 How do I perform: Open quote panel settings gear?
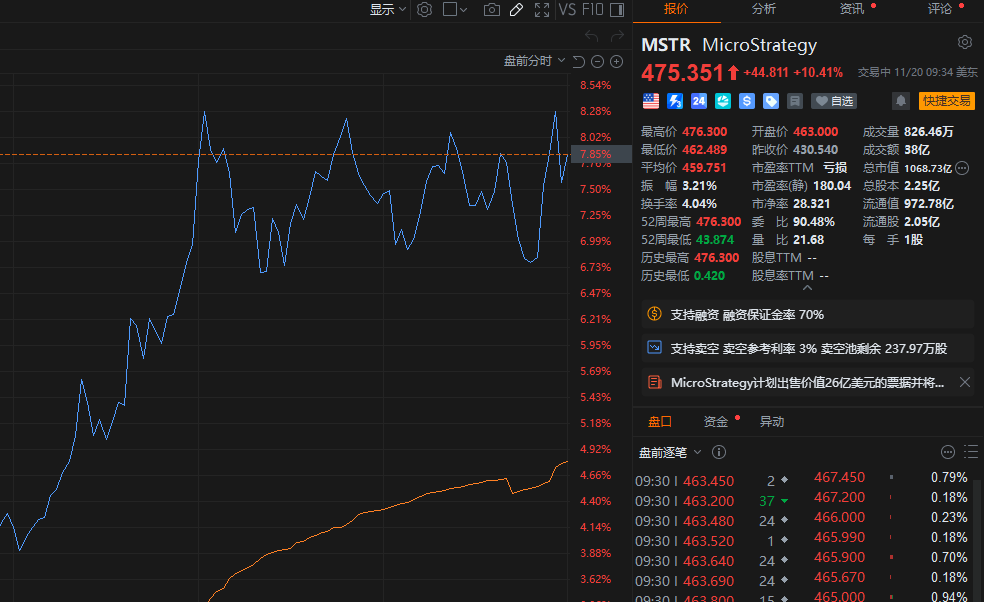(x=965, y=42)
